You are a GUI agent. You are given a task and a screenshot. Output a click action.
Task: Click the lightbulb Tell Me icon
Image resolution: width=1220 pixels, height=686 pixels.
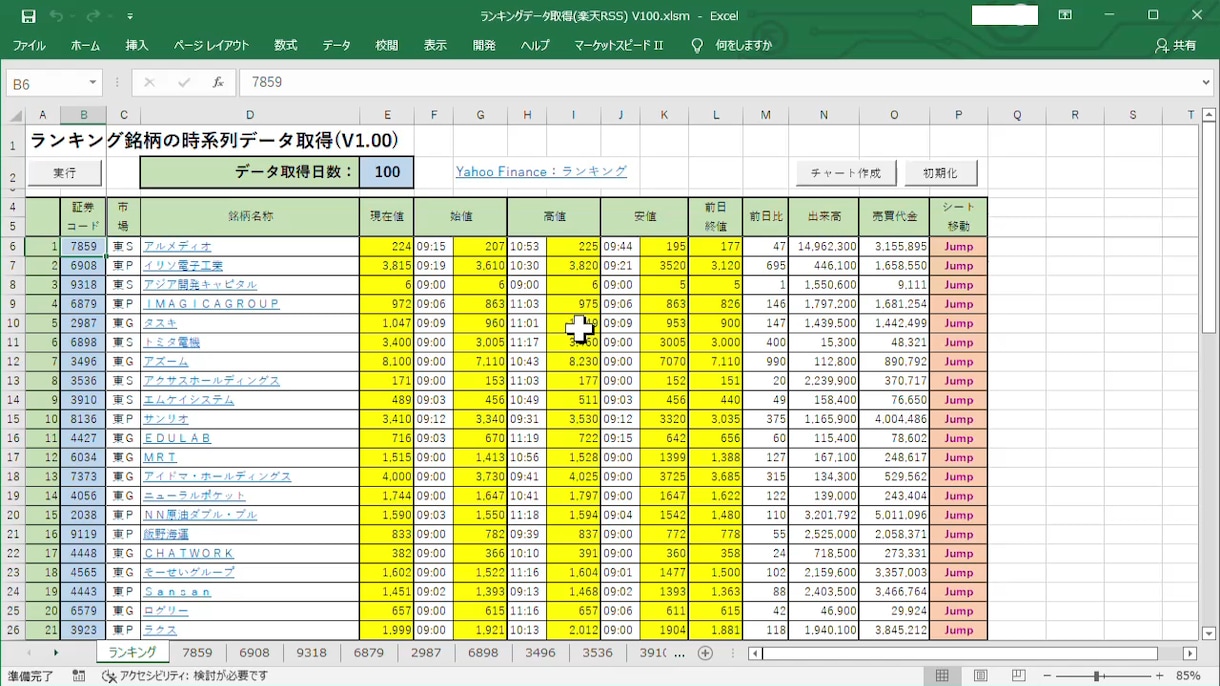tap(697, 46)
